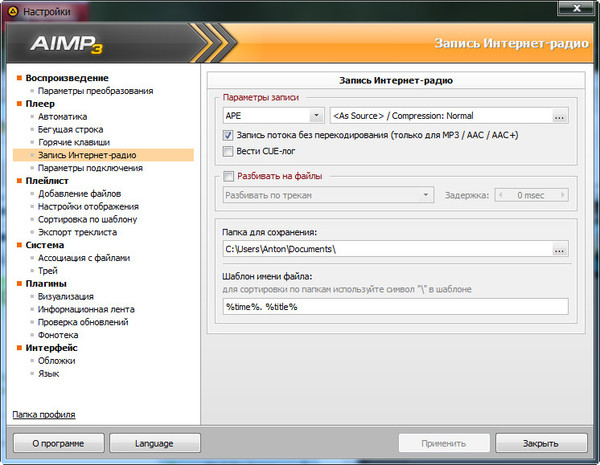Enable the 'Разбивать на файлы' checkbox
This screenshot has height=465, width=600.
coord(228,176)
